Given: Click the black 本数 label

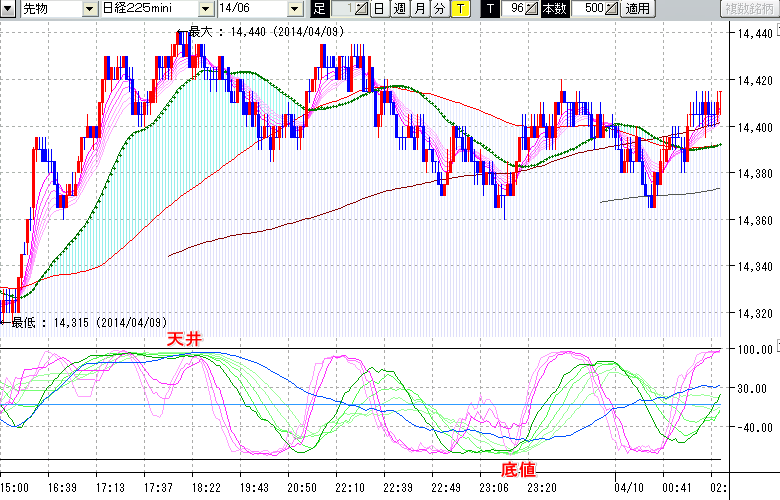Looking at the screenshot, I should 553,9.
